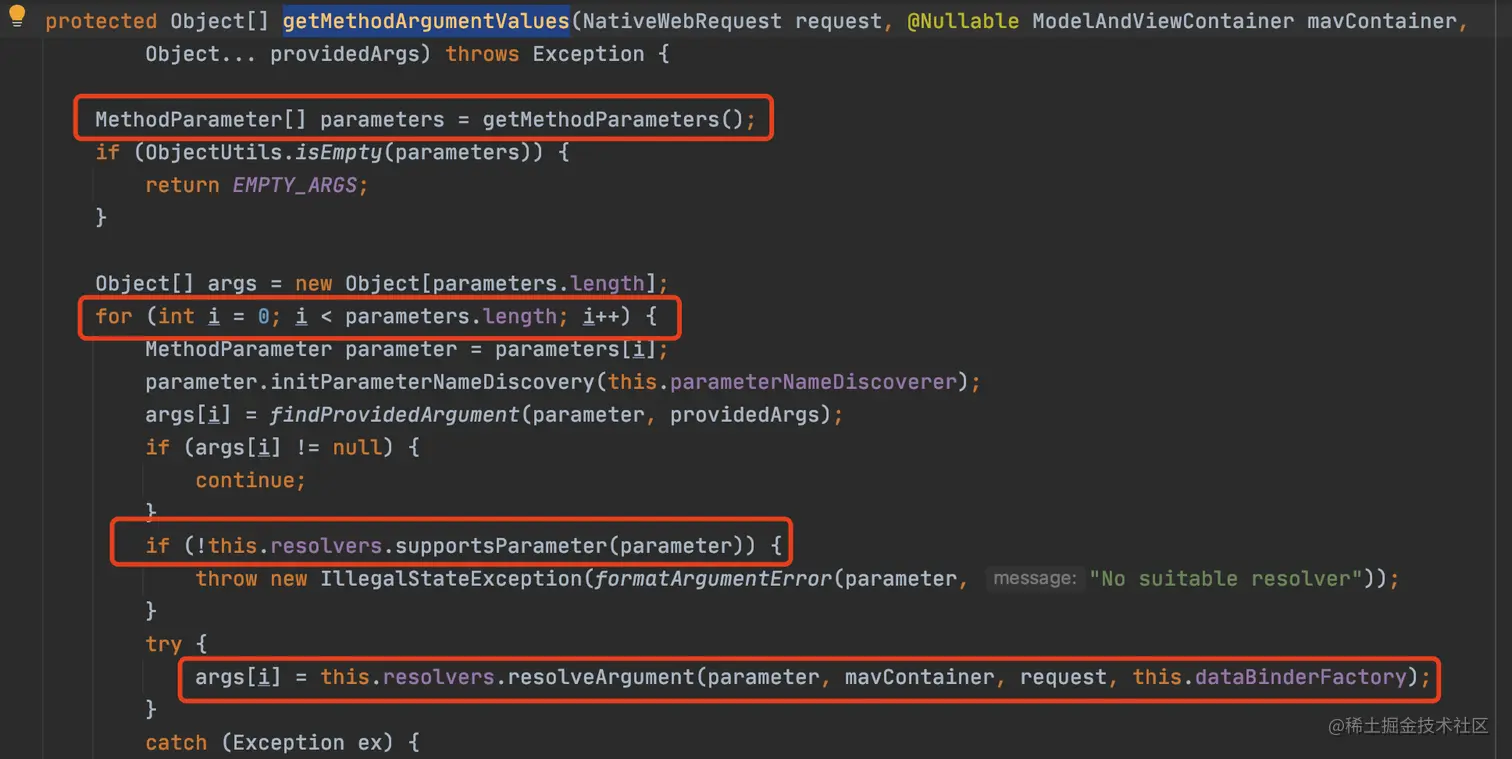Click the getMethodParameters() call
1512x759 pixels.
click(x=613, y=120)
